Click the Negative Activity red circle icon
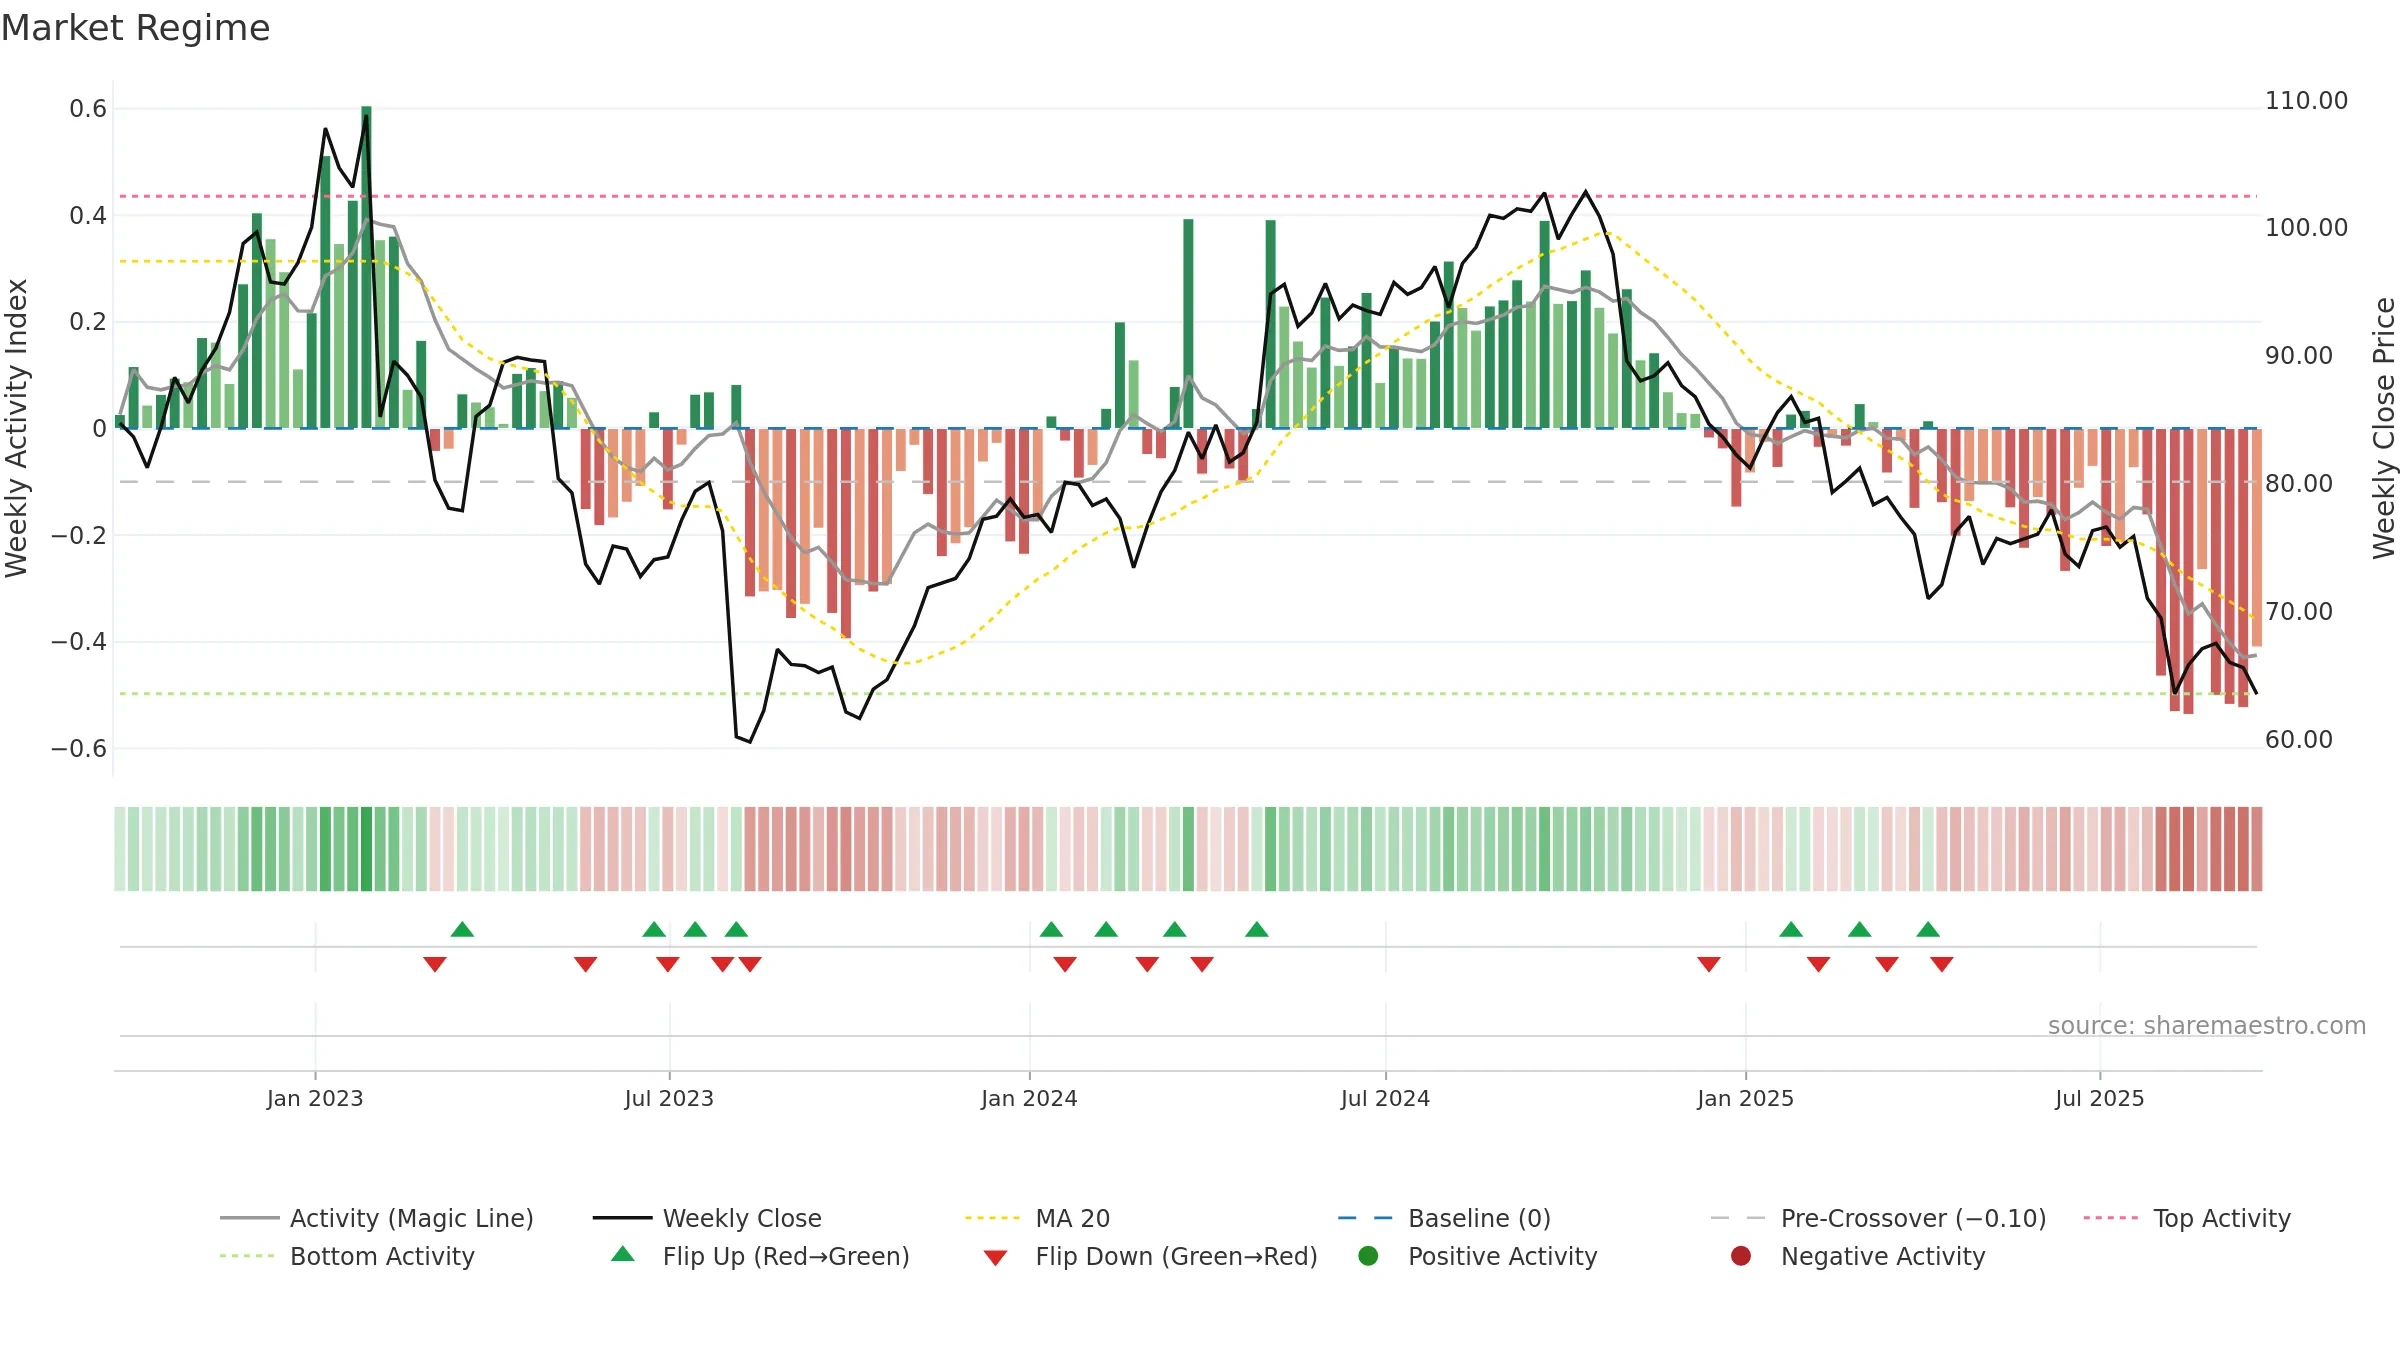The height and width of the screenshot is (1350, 2400). click(x=1741, y=1255)
